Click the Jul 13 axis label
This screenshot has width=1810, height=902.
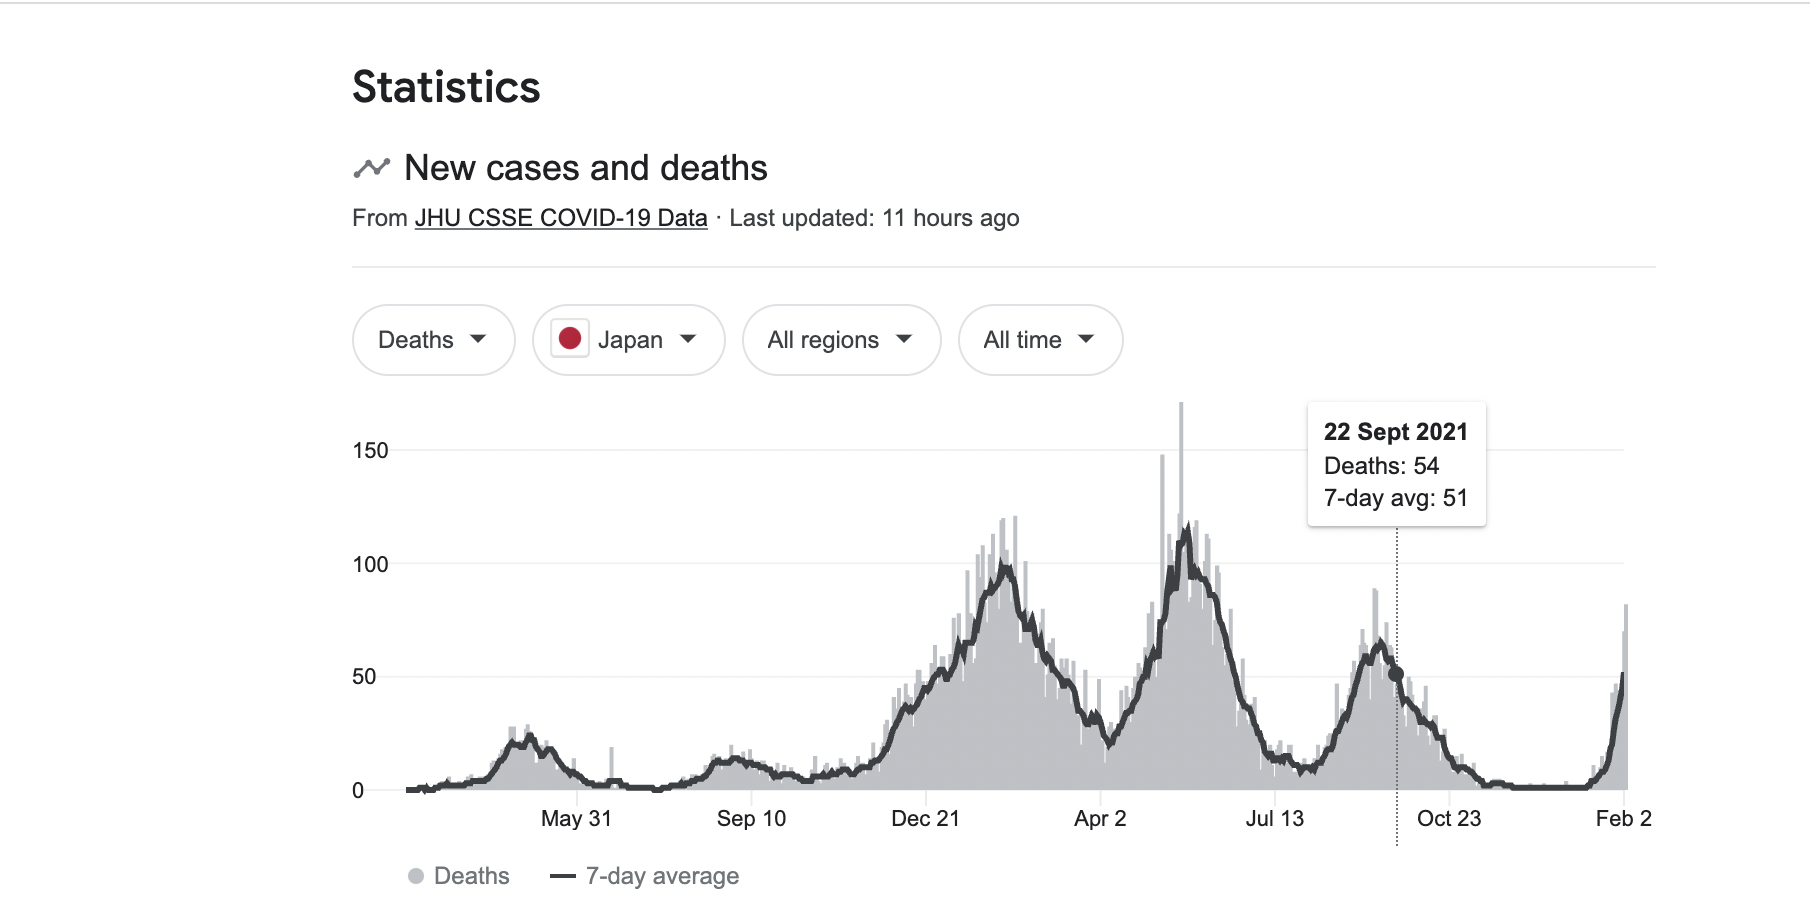(1274, 818)
